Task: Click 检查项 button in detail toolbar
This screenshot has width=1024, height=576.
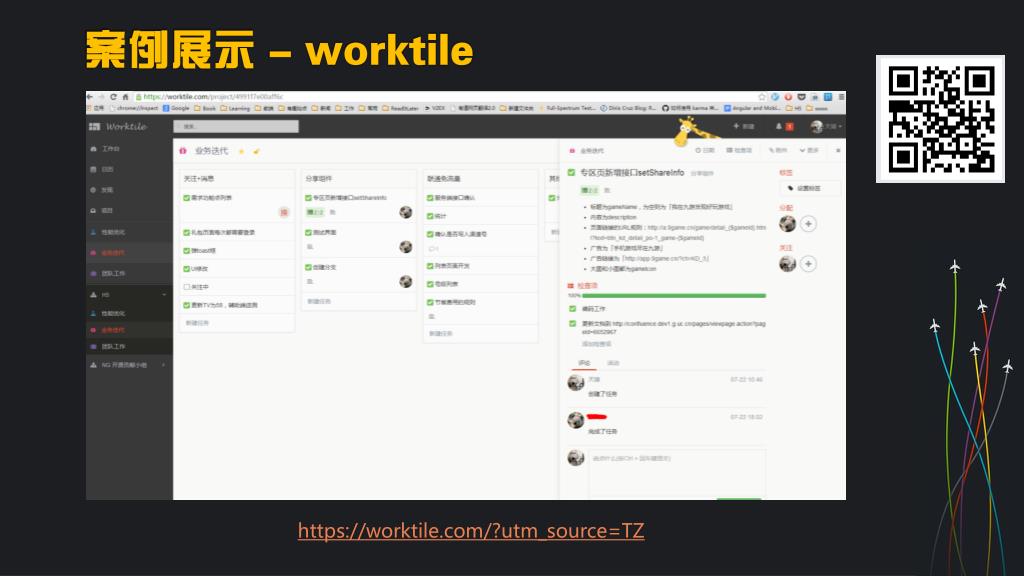Action: pos(739,151)
